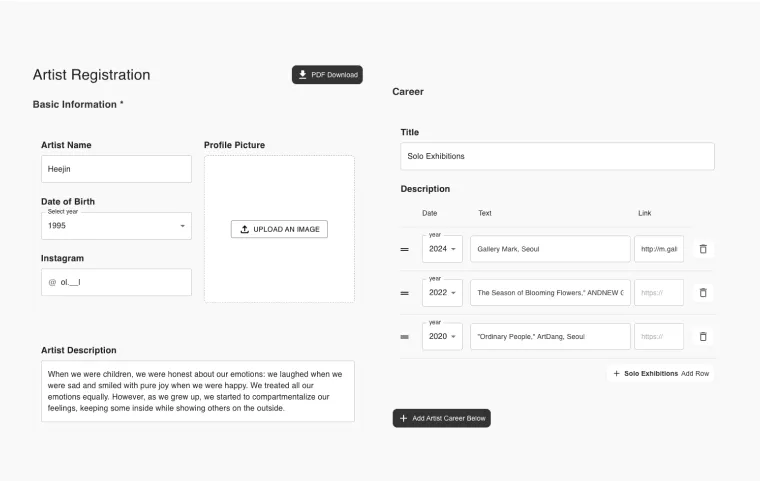Click the Artist Name input field
Viewport: 760px width, 481px height.
[x=116, y=169]
